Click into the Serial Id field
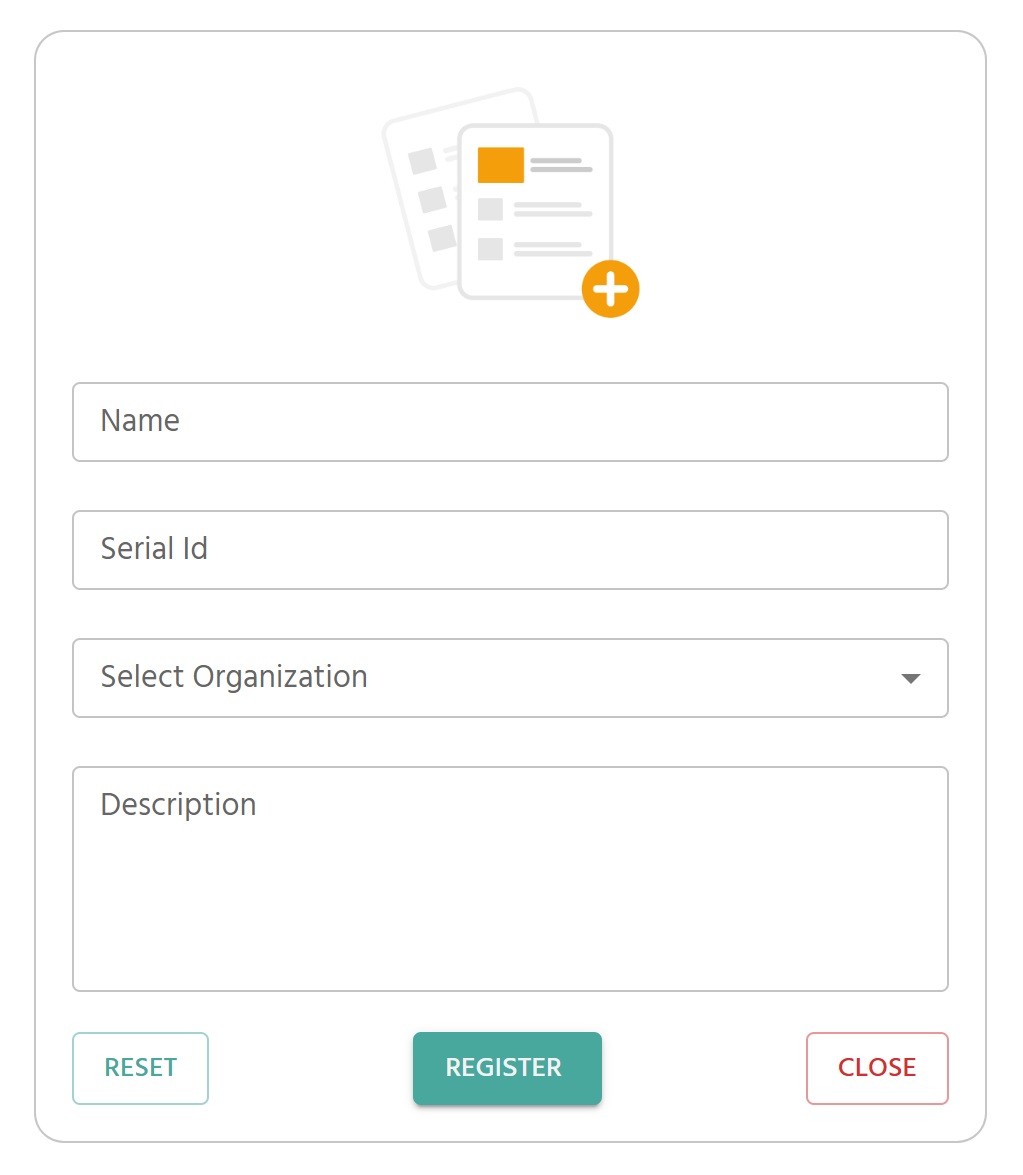 point(510,550)
